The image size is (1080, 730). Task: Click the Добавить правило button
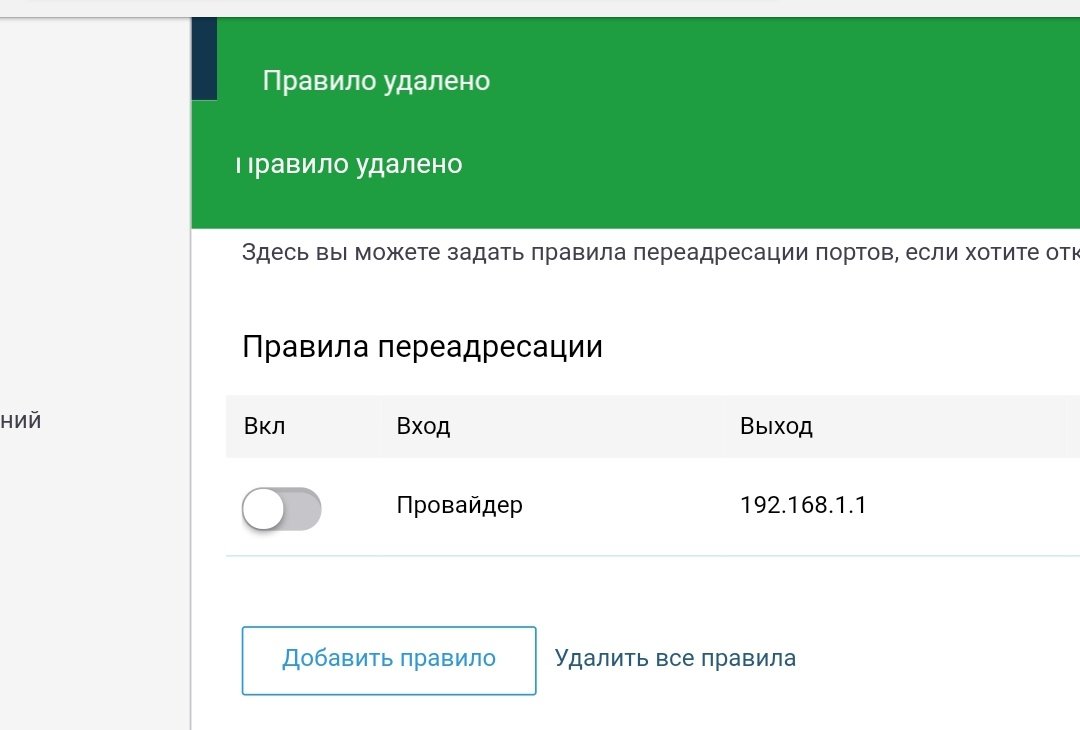[x=388, y=660]
